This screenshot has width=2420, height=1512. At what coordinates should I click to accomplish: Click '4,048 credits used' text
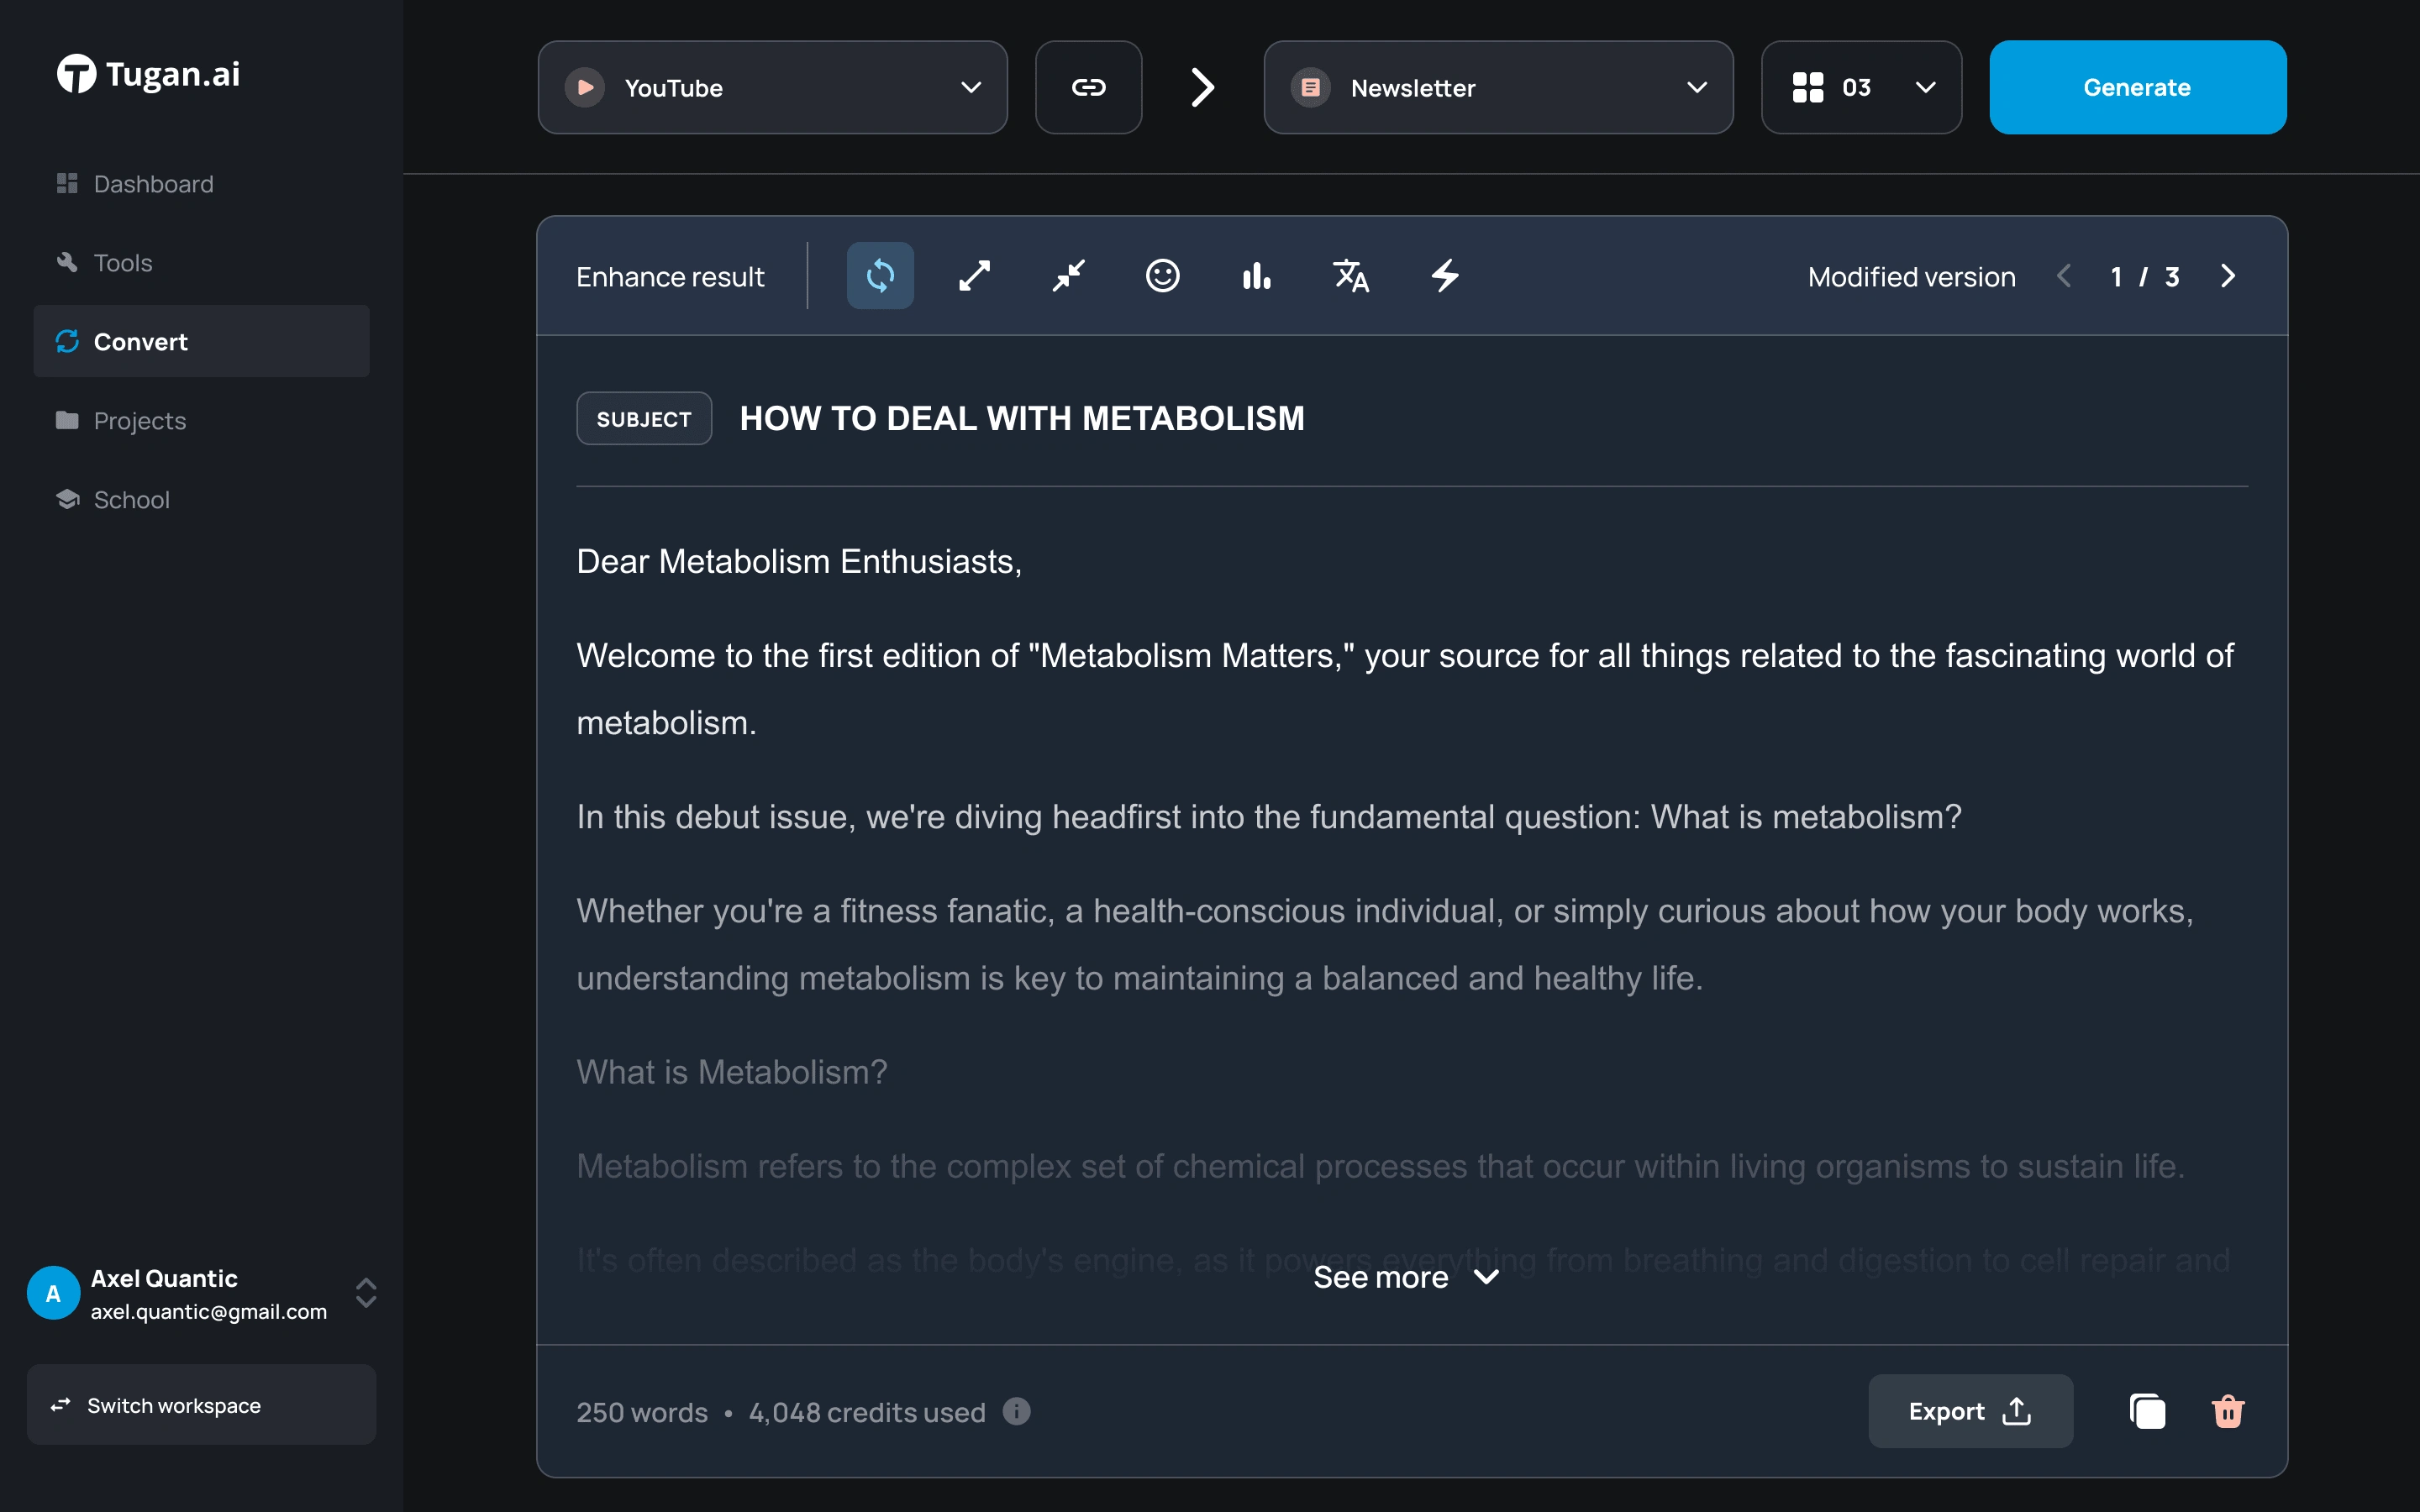(867, 1412)
